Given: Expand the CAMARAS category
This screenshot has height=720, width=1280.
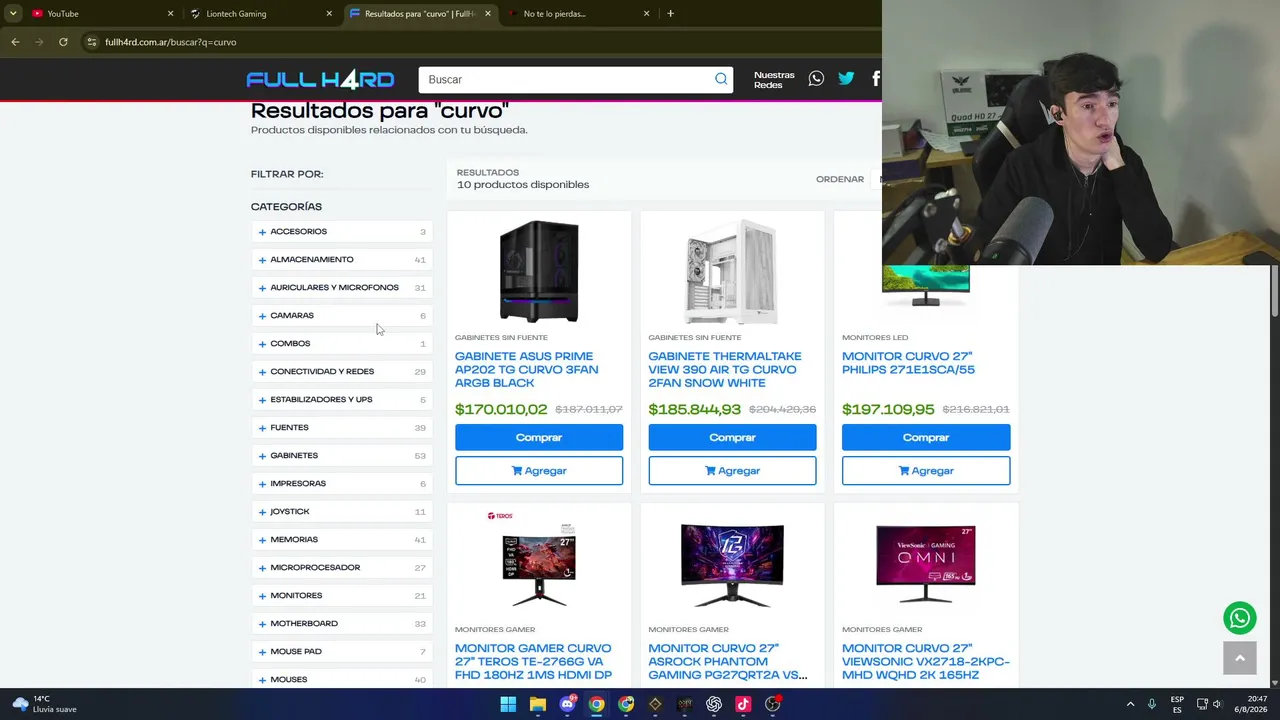Looking at the screenshot, I should 342,316.
